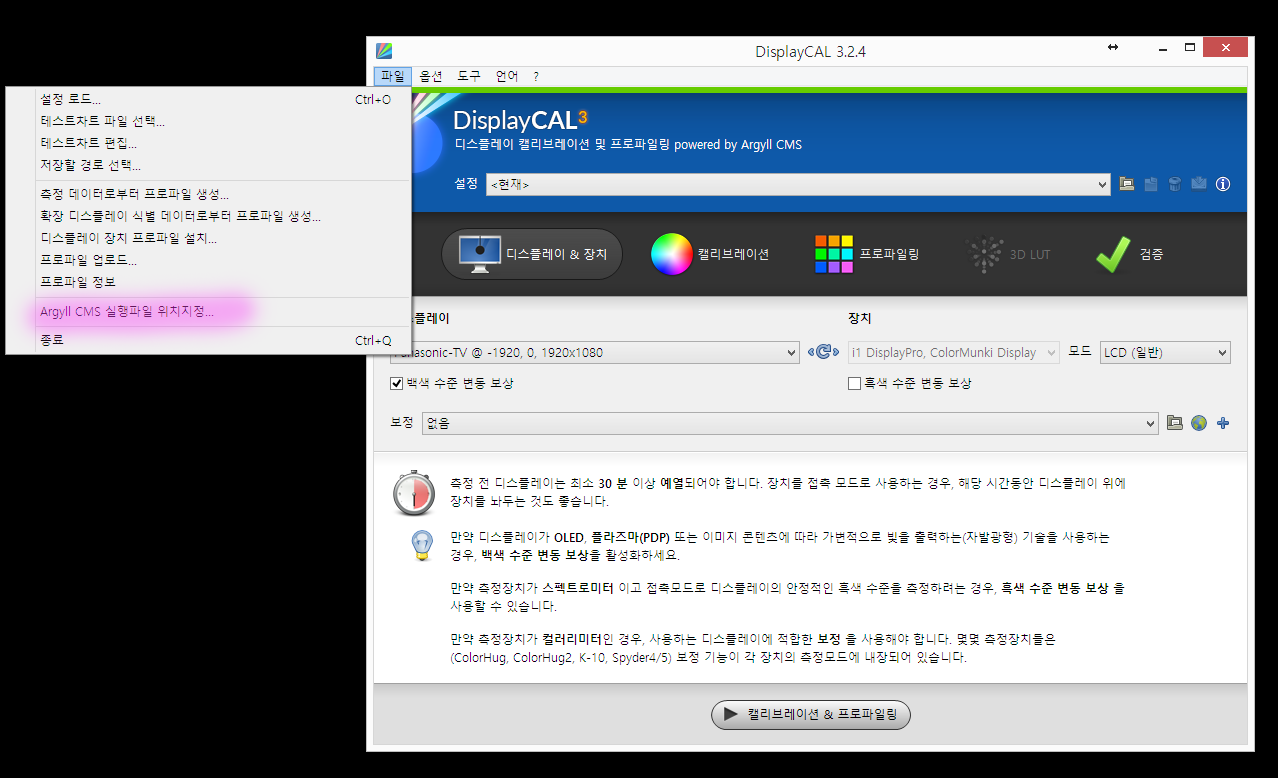Image resolution: width=1278 pixels, height=778 pixels.
Task: Open the 검증 verification tab
Action: (x=1129, y=254)
